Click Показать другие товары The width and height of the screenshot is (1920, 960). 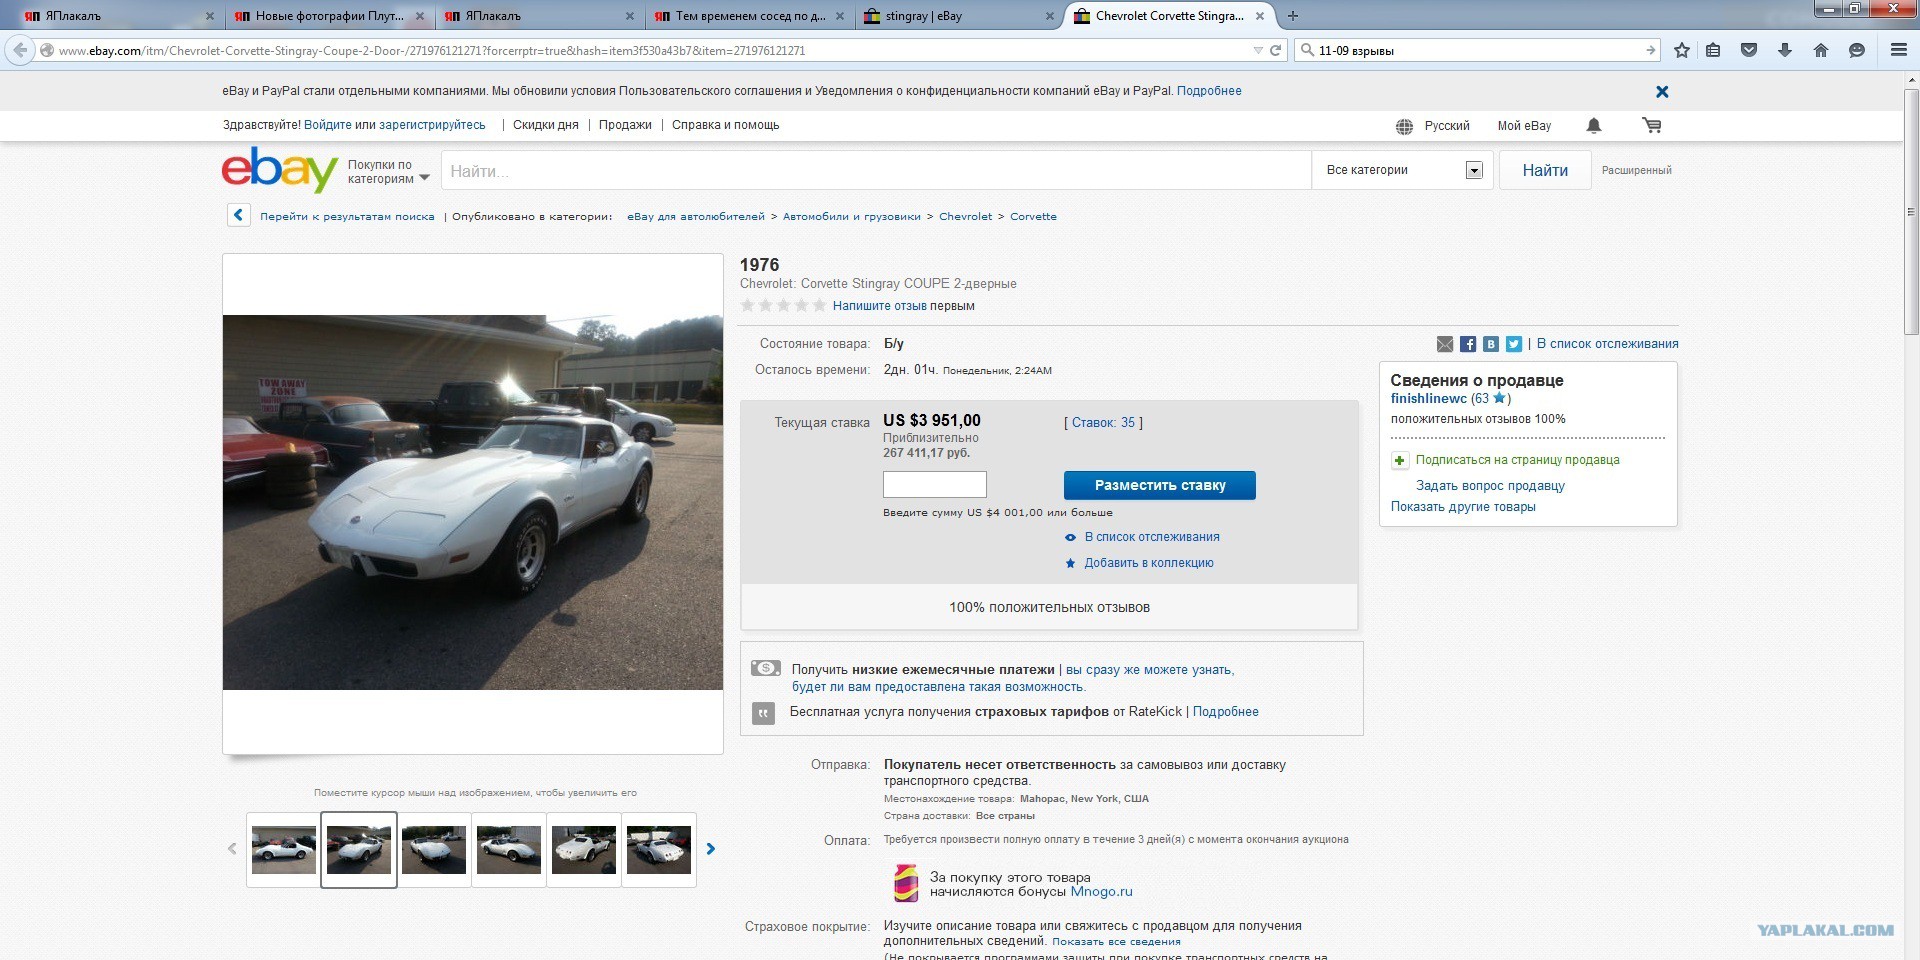[x=1463, y=507]
